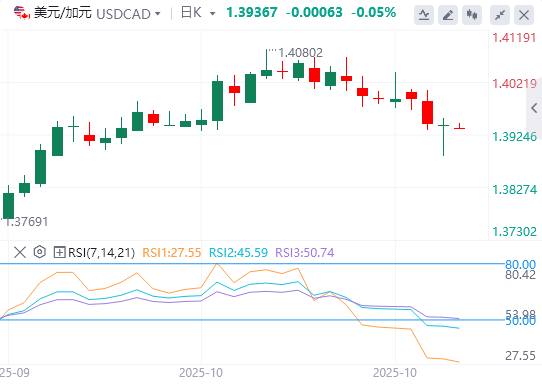This screenshot has width=542, height=385.
Task: Click the 1.41191 price axis label
Action: (x=514, y=38)
